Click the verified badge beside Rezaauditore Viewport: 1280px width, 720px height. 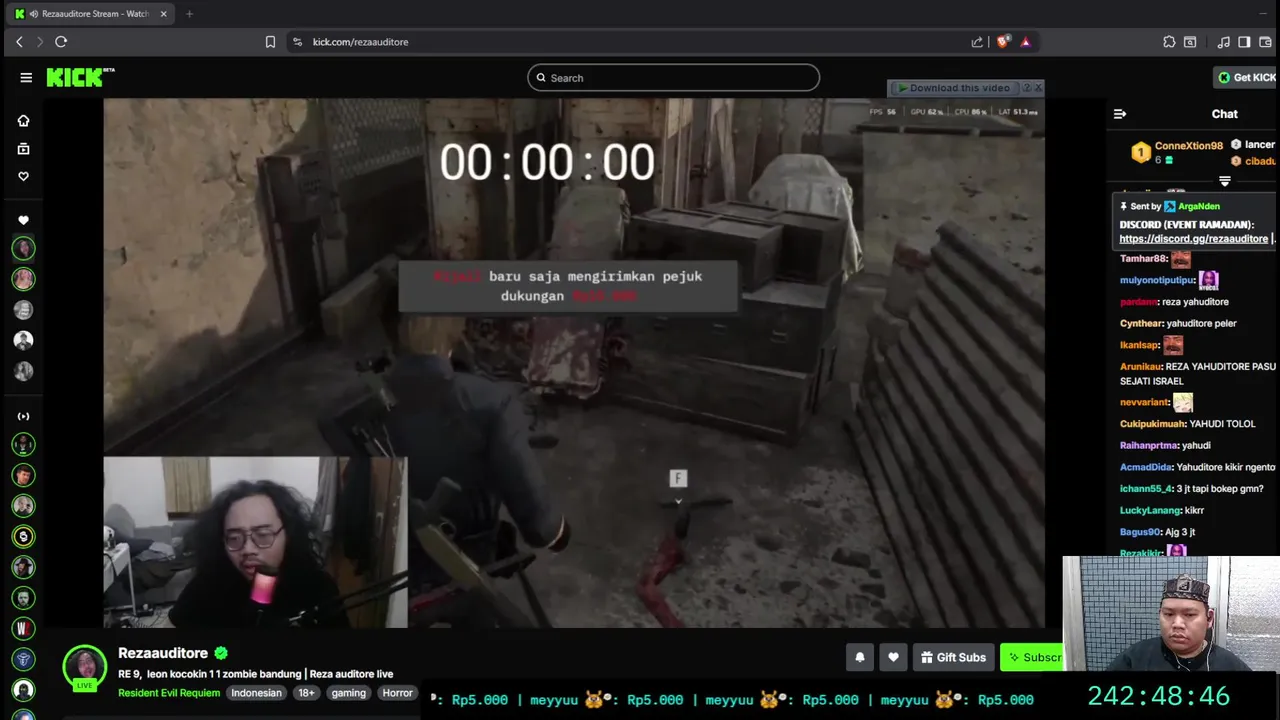click(221, 653)
